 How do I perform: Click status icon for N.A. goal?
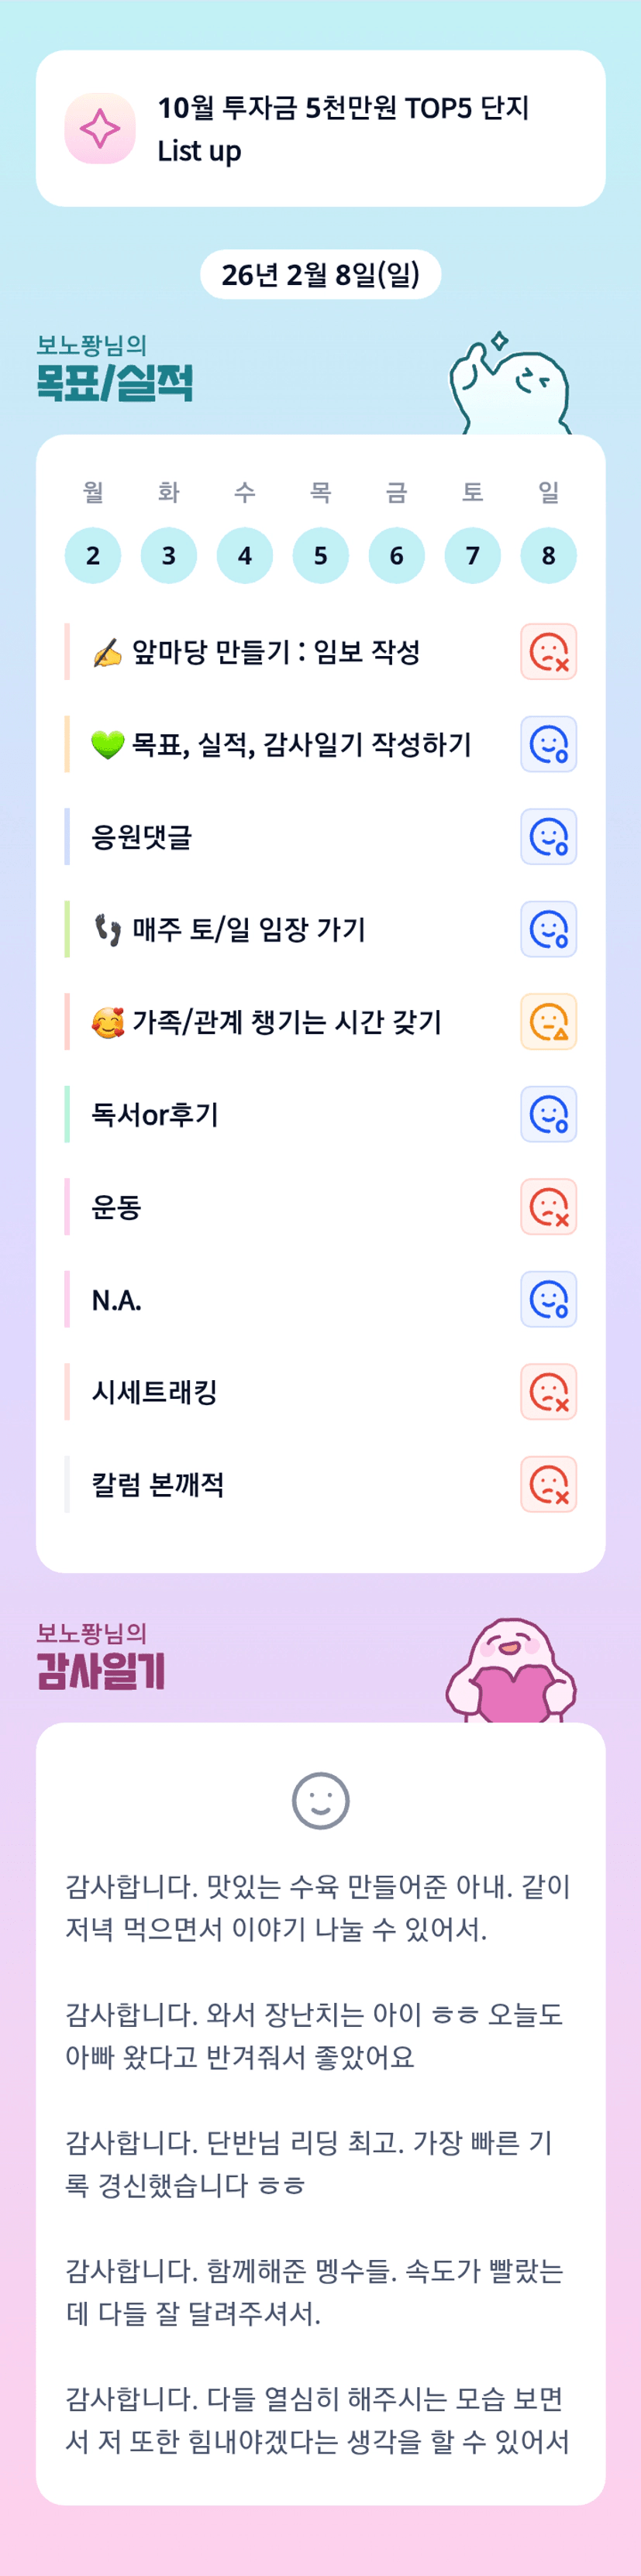[548, 1299]
